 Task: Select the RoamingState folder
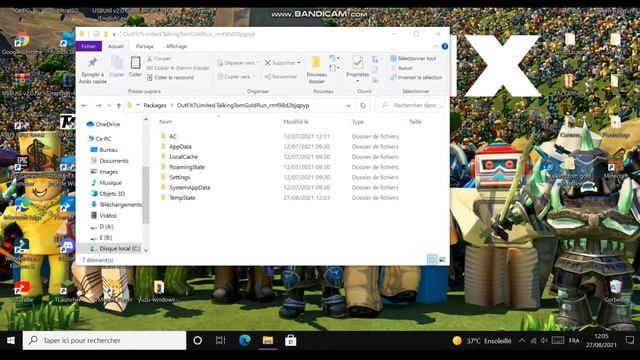click(x=187, y=167)
